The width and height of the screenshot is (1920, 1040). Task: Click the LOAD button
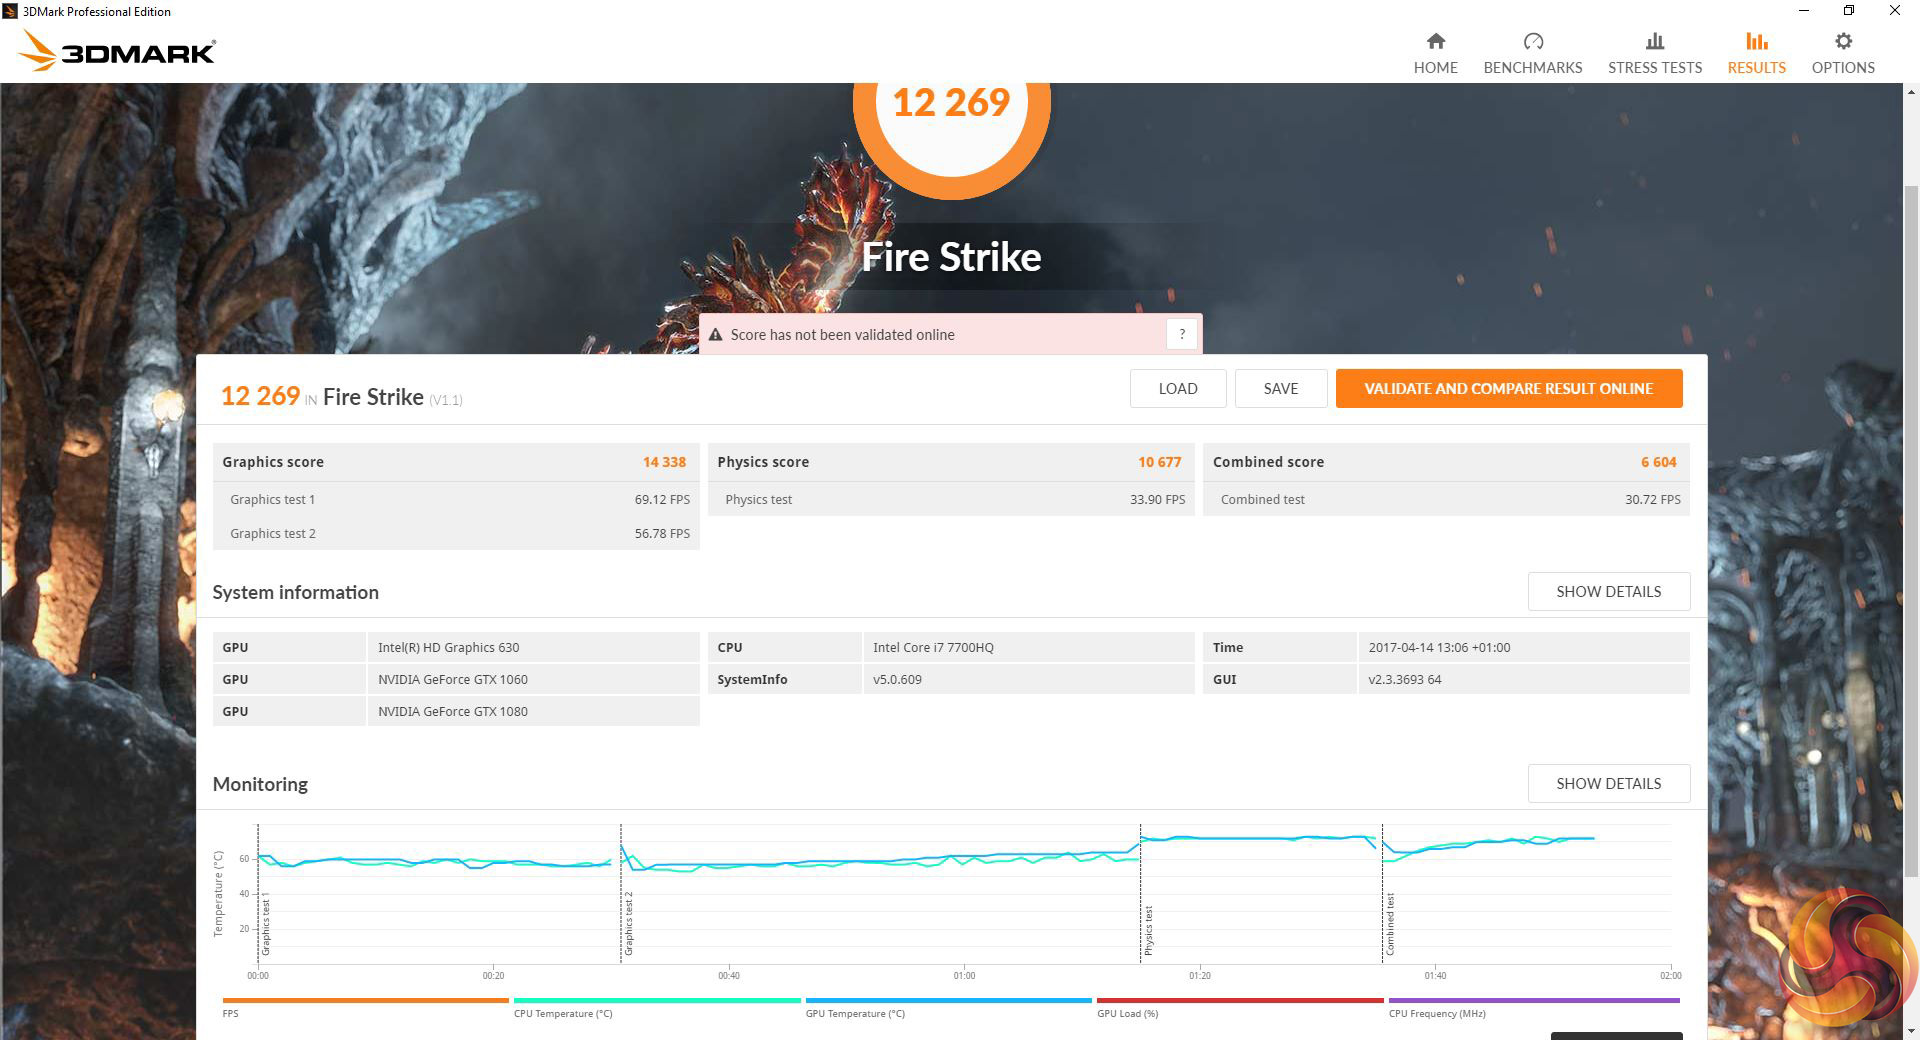(1178, 389)
